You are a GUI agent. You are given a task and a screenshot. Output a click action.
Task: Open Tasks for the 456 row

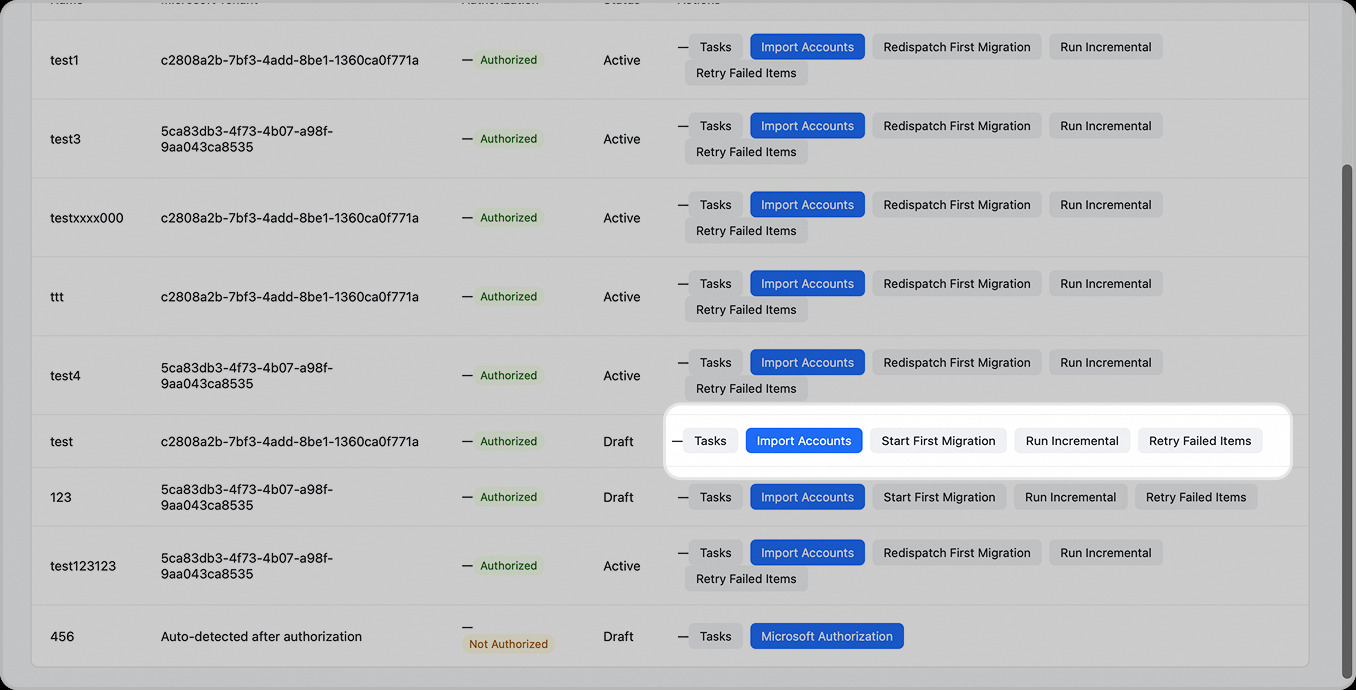click(x=715, y=636)
